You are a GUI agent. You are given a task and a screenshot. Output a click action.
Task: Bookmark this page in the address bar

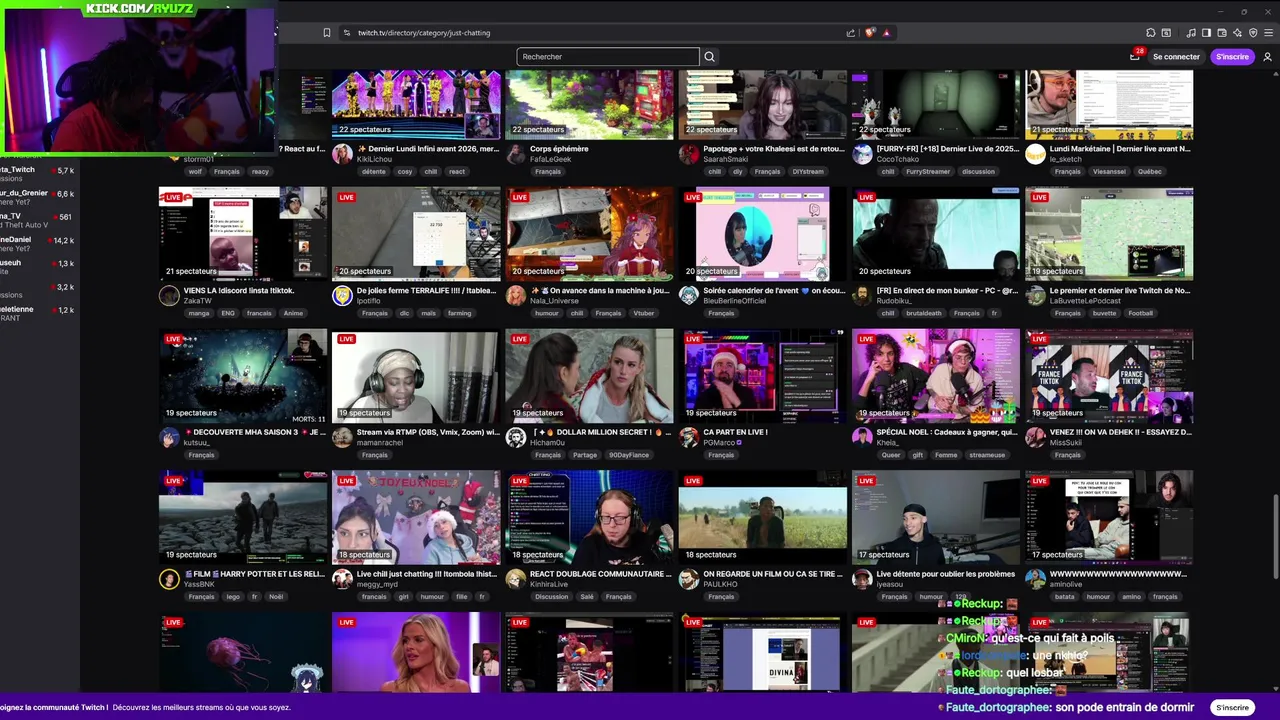pos(326,32)
